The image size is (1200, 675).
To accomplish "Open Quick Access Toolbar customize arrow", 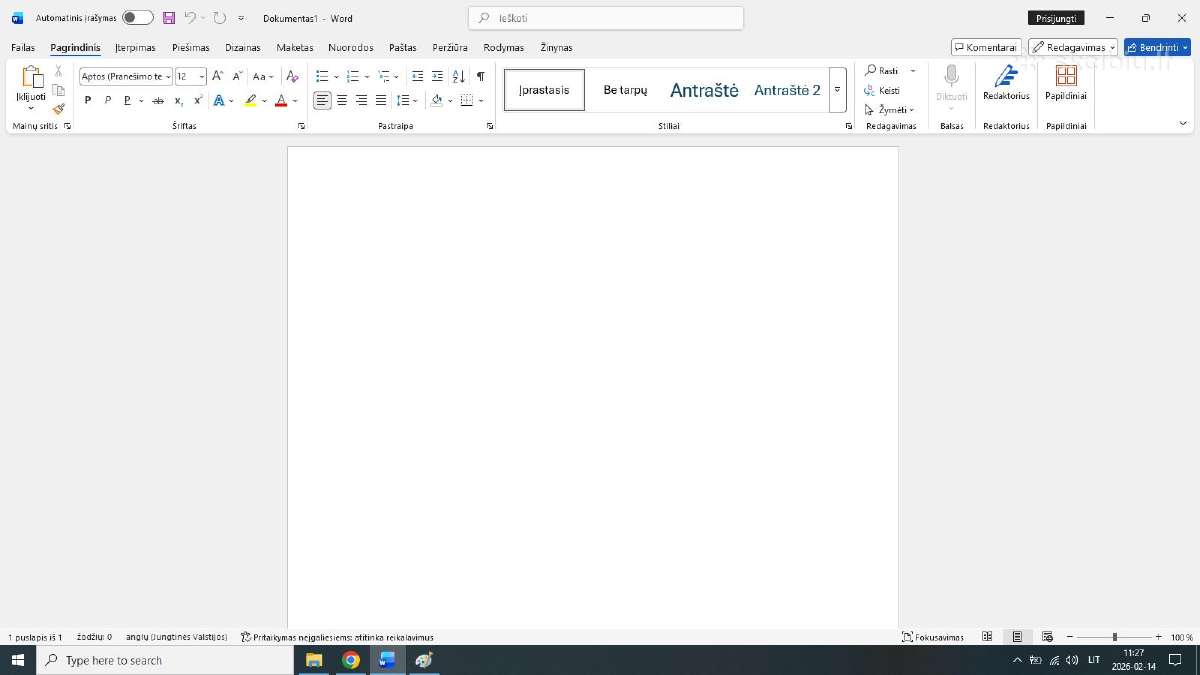I will pyautogui.click(x=241, y=18).
